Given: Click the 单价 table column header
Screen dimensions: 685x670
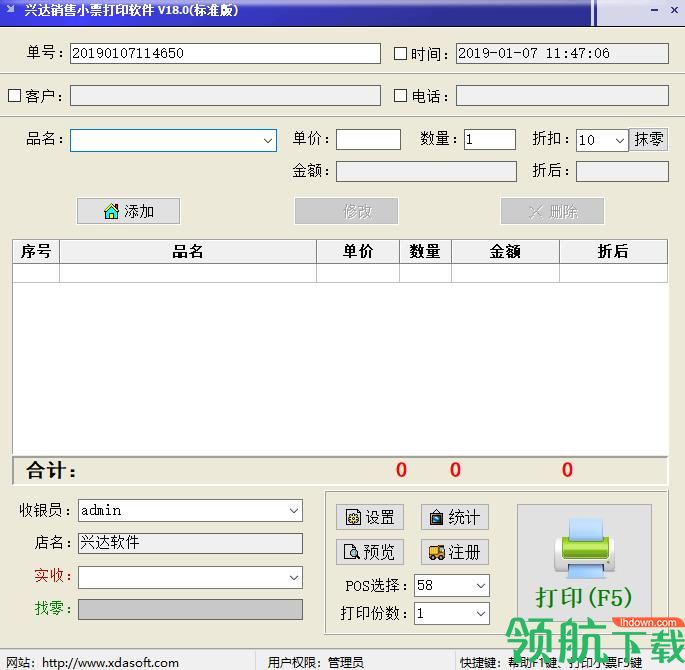Looking at the screenshot, I should click(x=358, y=252).
